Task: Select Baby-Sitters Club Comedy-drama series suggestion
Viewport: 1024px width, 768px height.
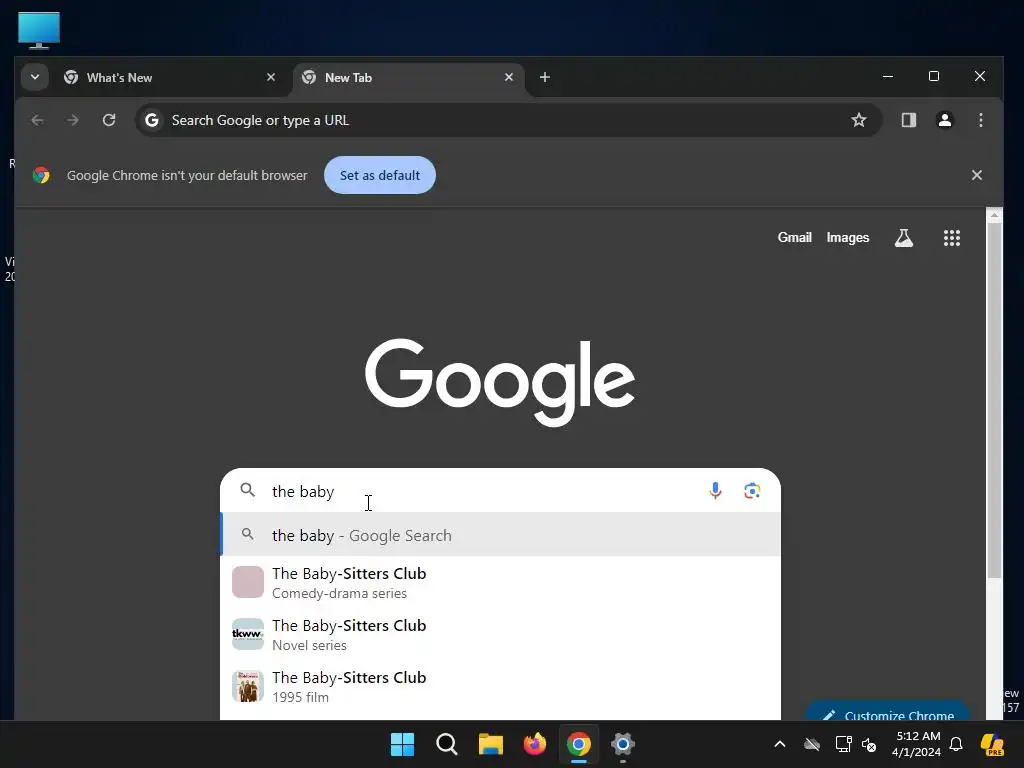Action: pos(501,582)
